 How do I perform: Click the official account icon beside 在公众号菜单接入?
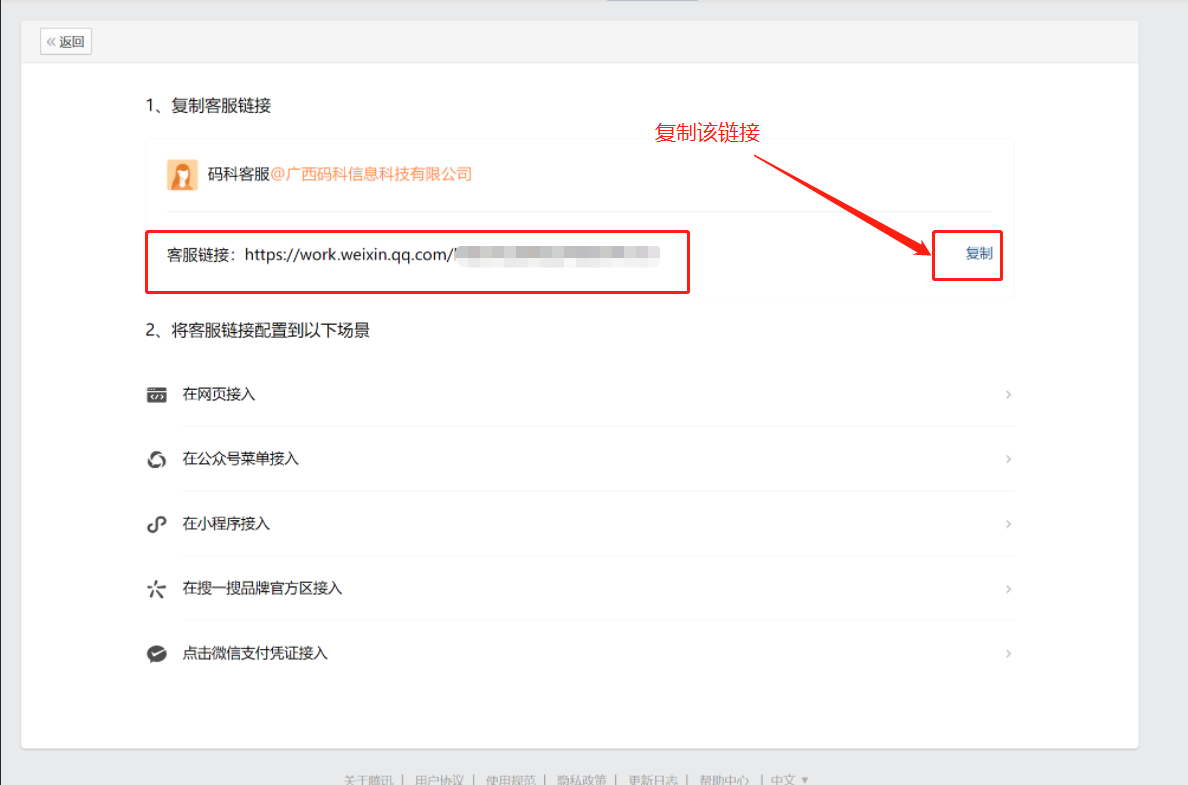coord(157,459)
